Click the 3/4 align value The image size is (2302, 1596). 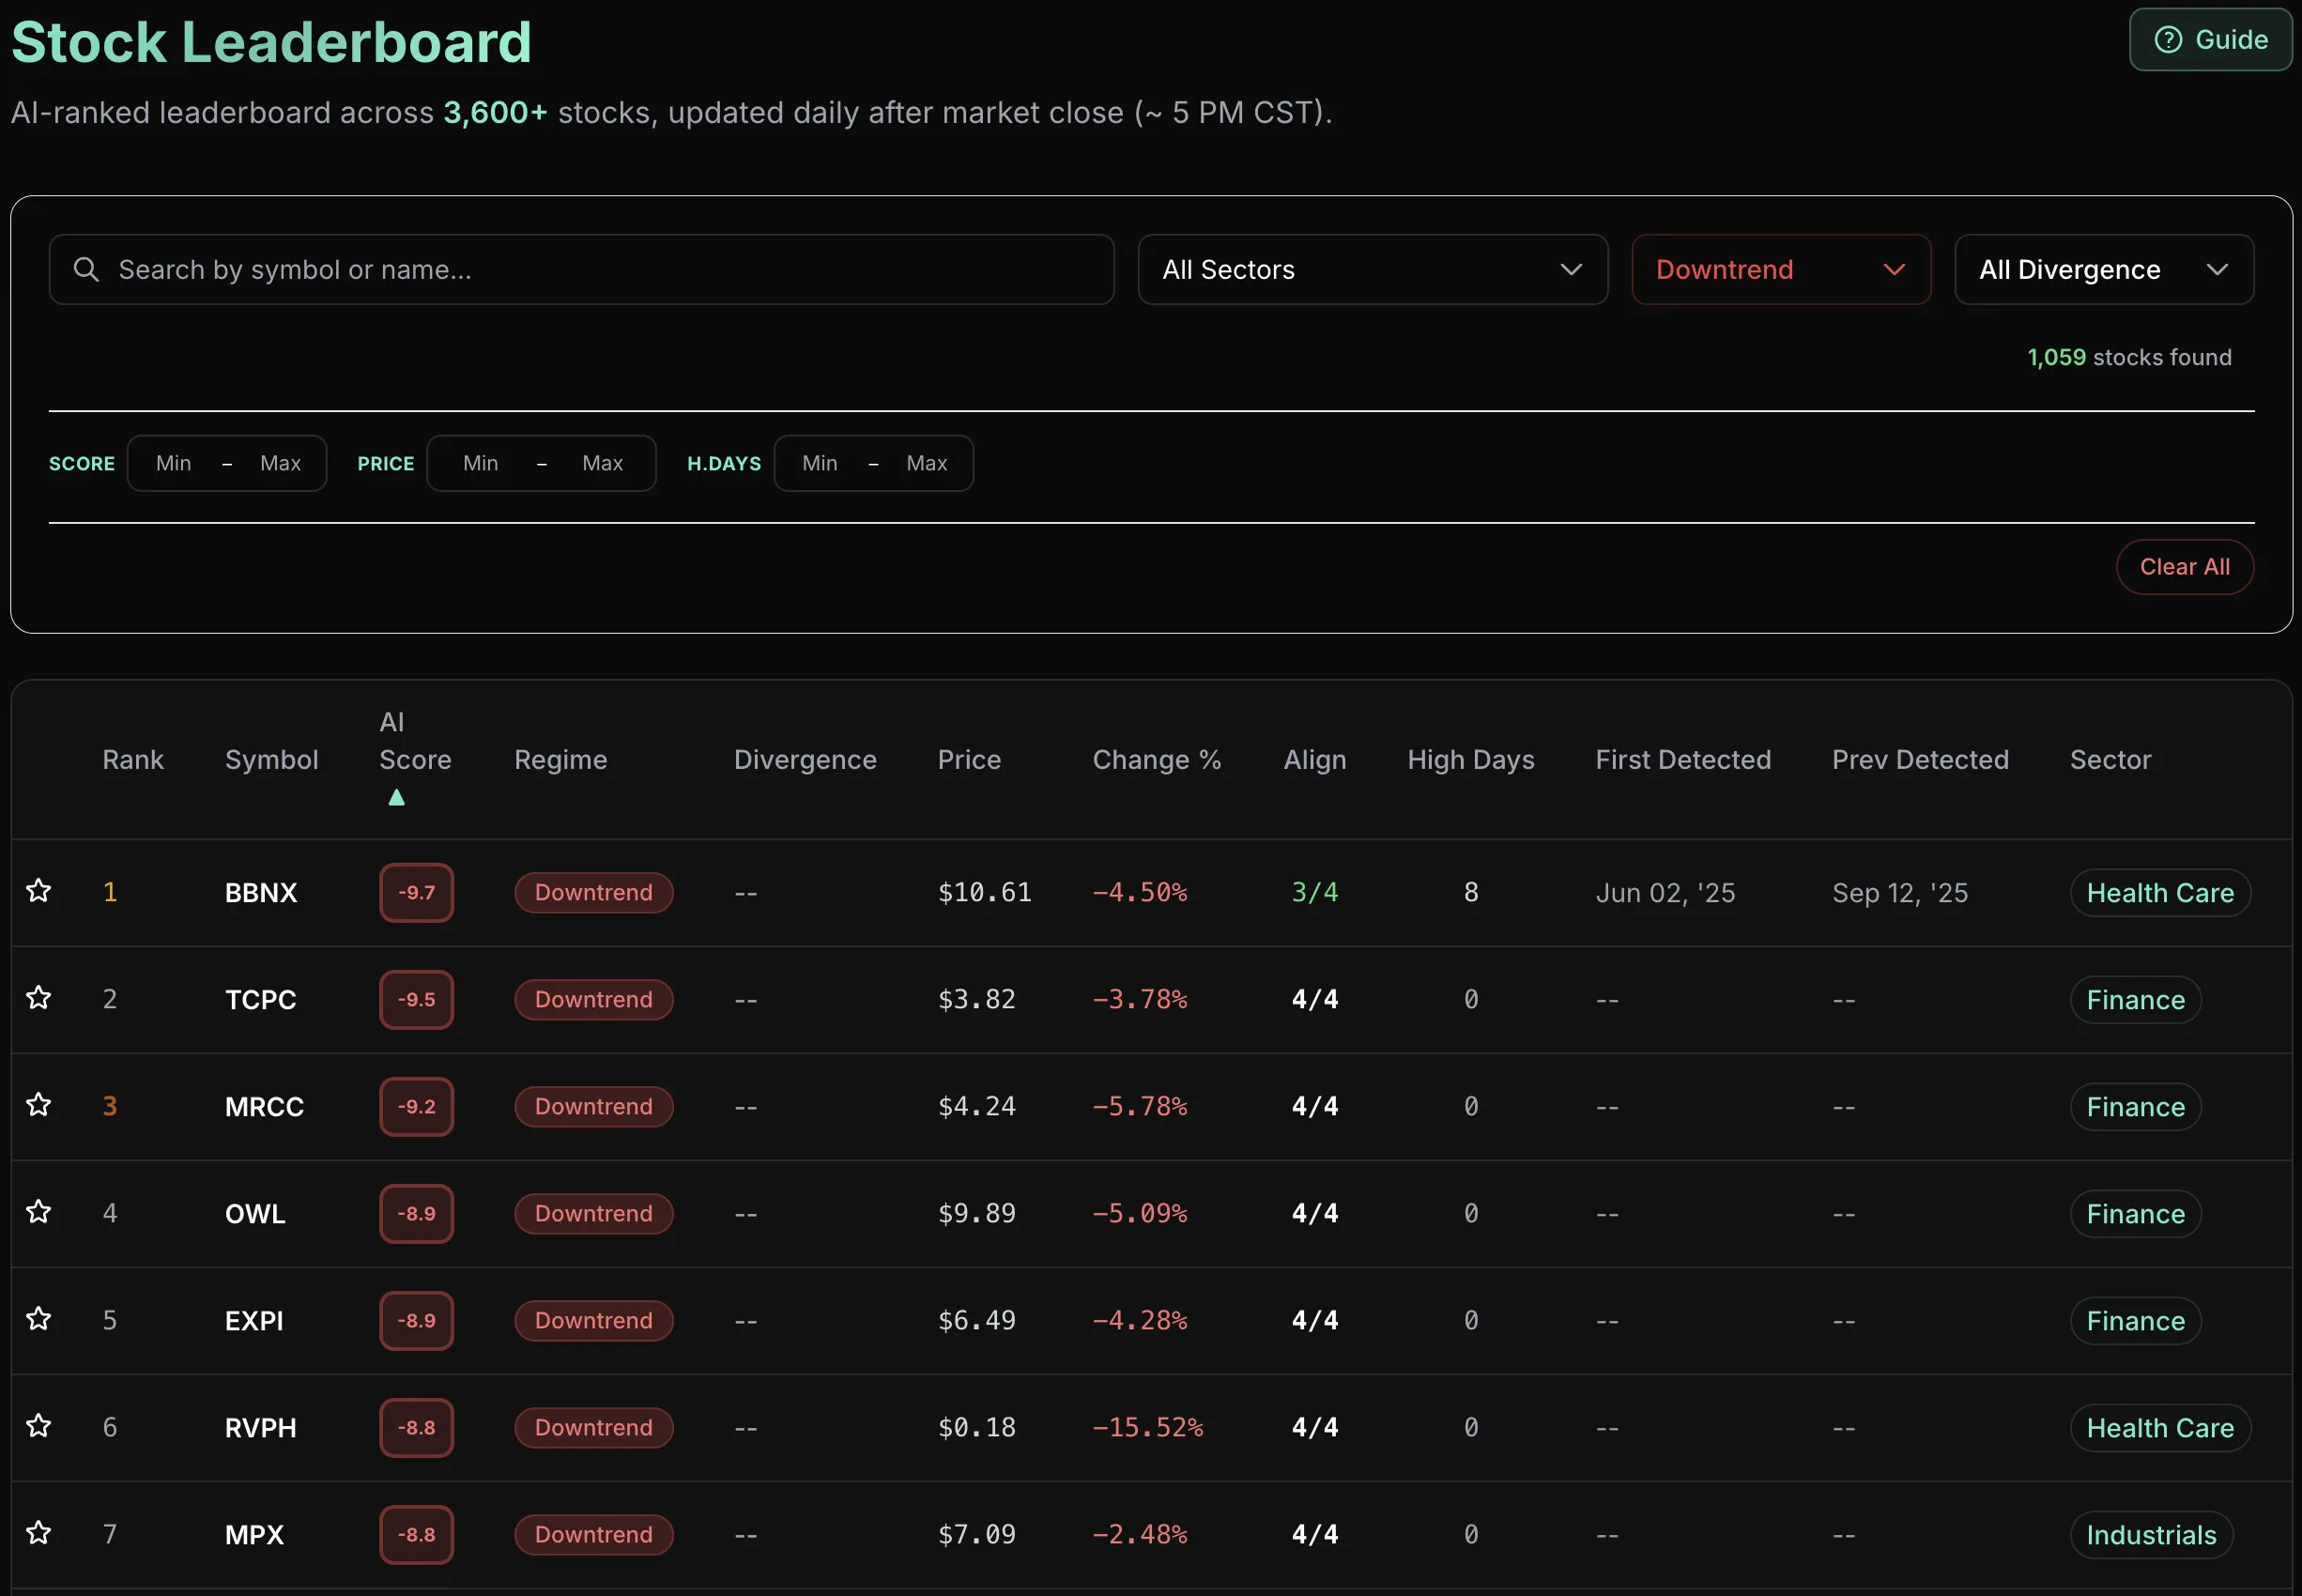pyautogui.click(x=1314, y=892)
